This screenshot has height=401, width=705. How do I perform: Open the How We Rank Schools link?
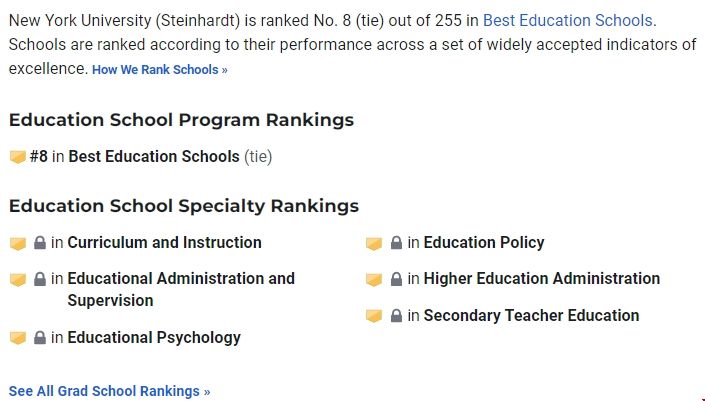(x=160, y=70)
